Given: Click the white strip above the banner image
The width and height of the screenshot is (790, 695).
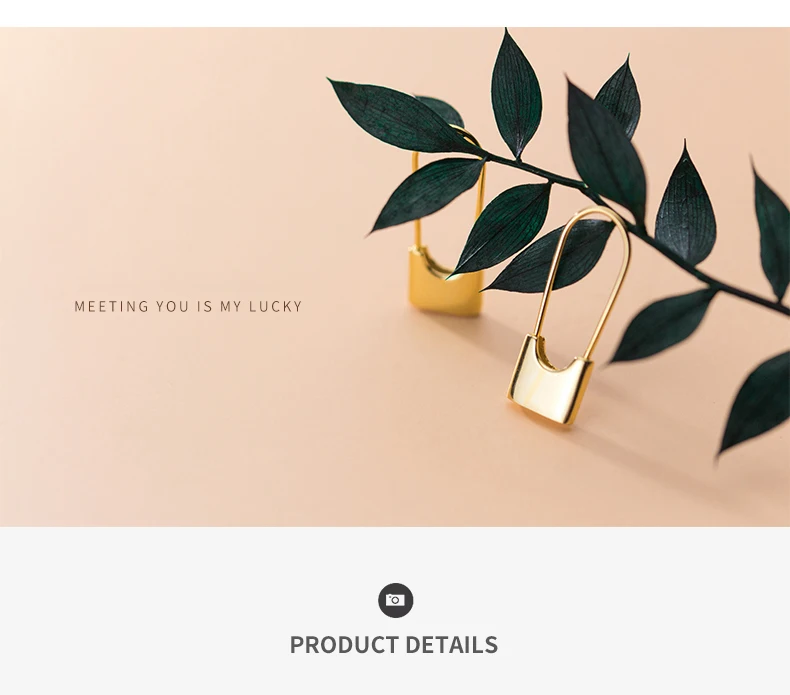Looking at the screenshot, I should pyautogui.click(x=395, y=14).
